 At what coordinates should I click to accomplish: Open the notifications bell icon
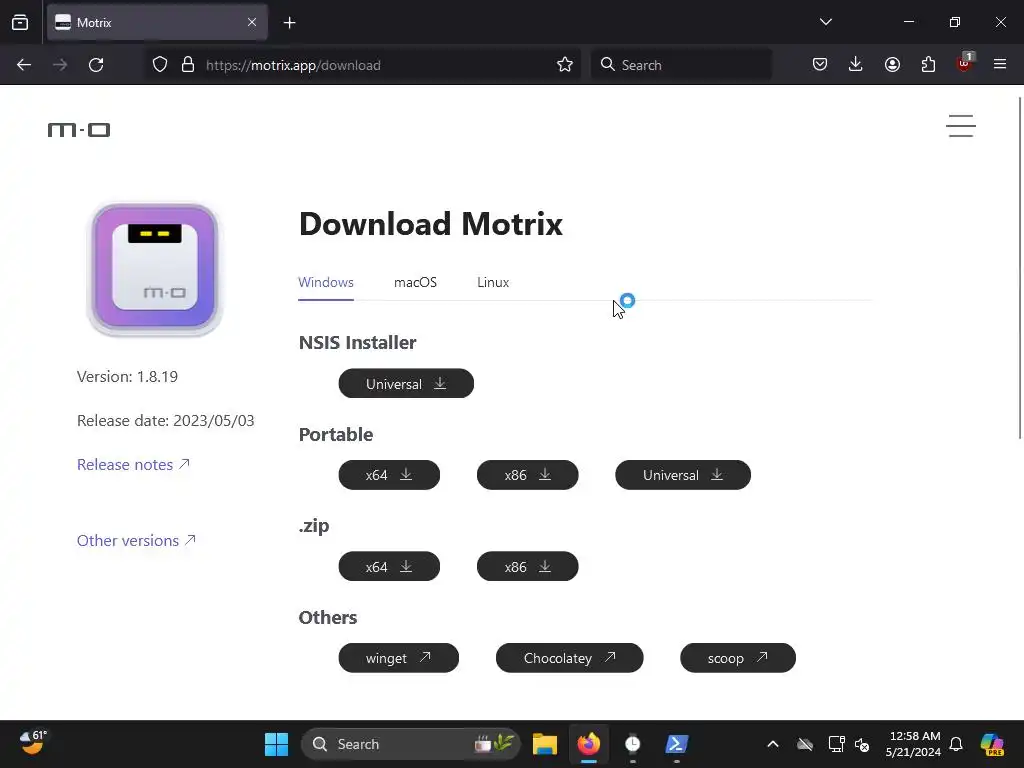coord(956,744)
